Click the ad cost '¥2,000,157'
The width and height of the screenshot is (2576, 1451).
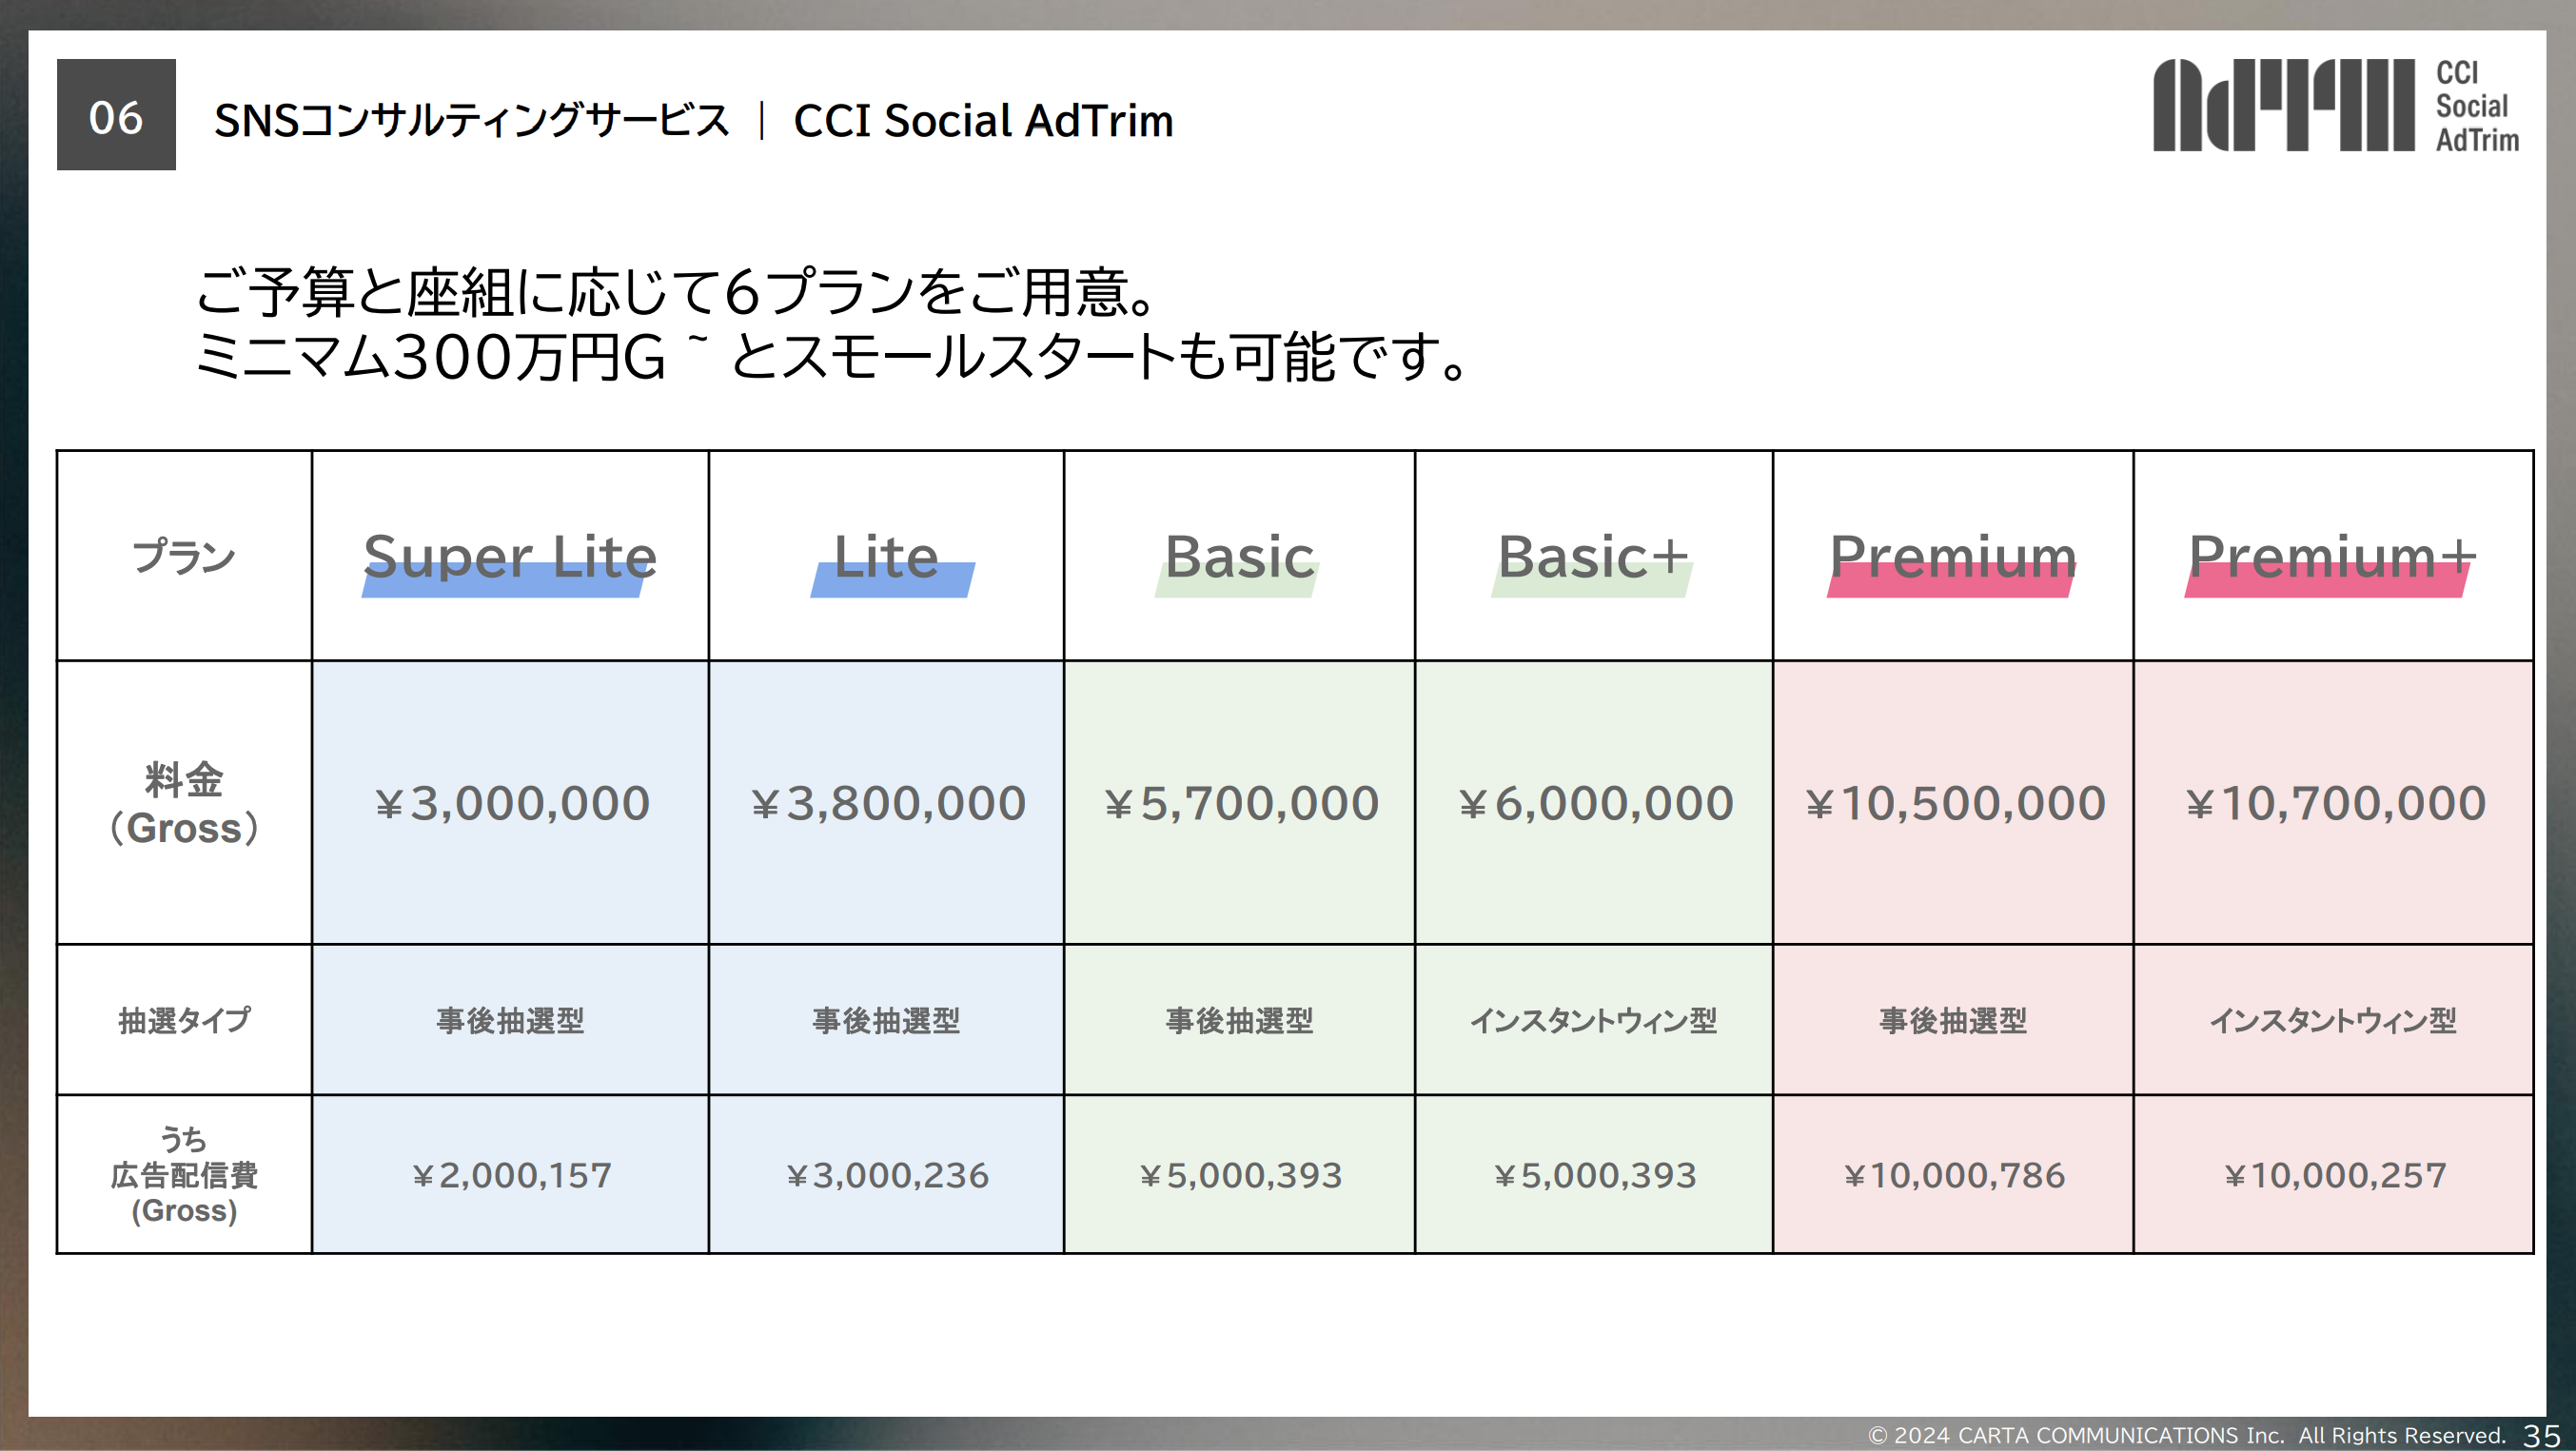click(x=511, y=1175)
